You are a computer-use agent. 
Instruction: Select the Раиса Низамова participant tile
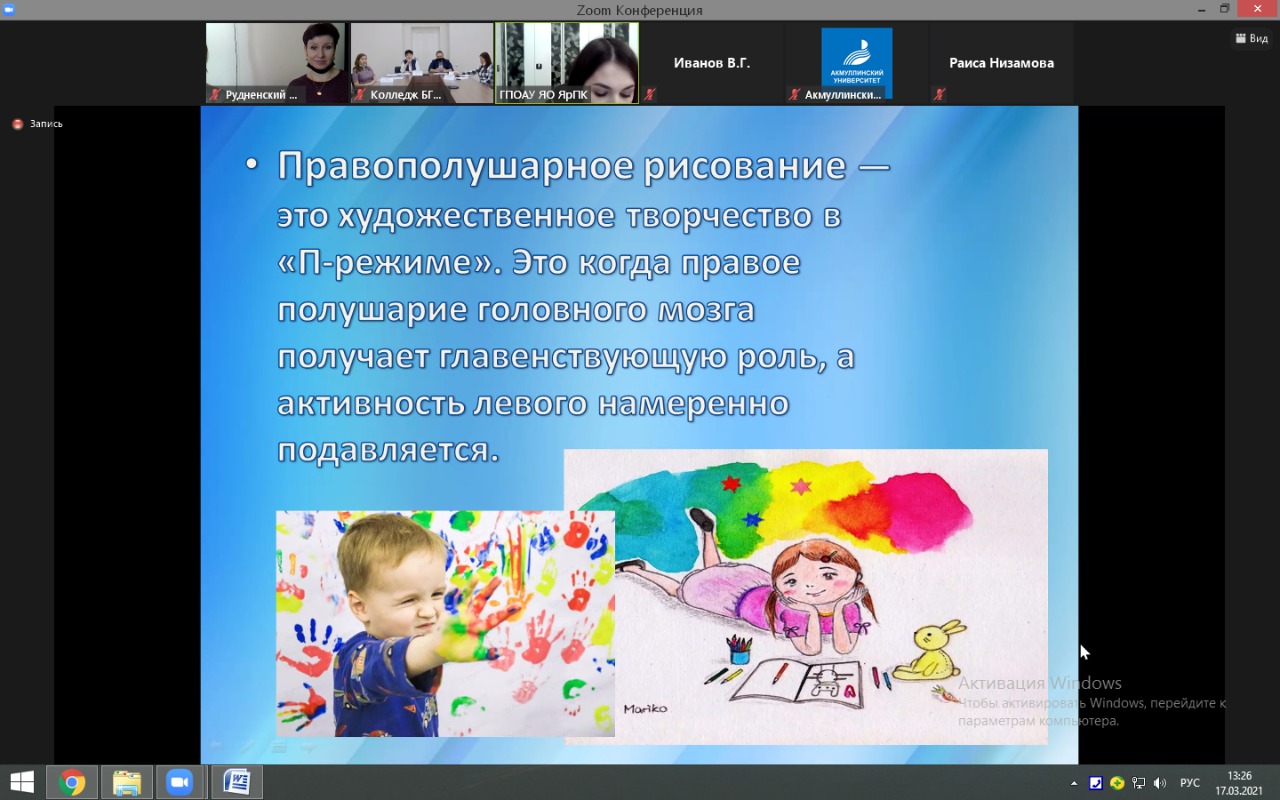point(1001,63)
